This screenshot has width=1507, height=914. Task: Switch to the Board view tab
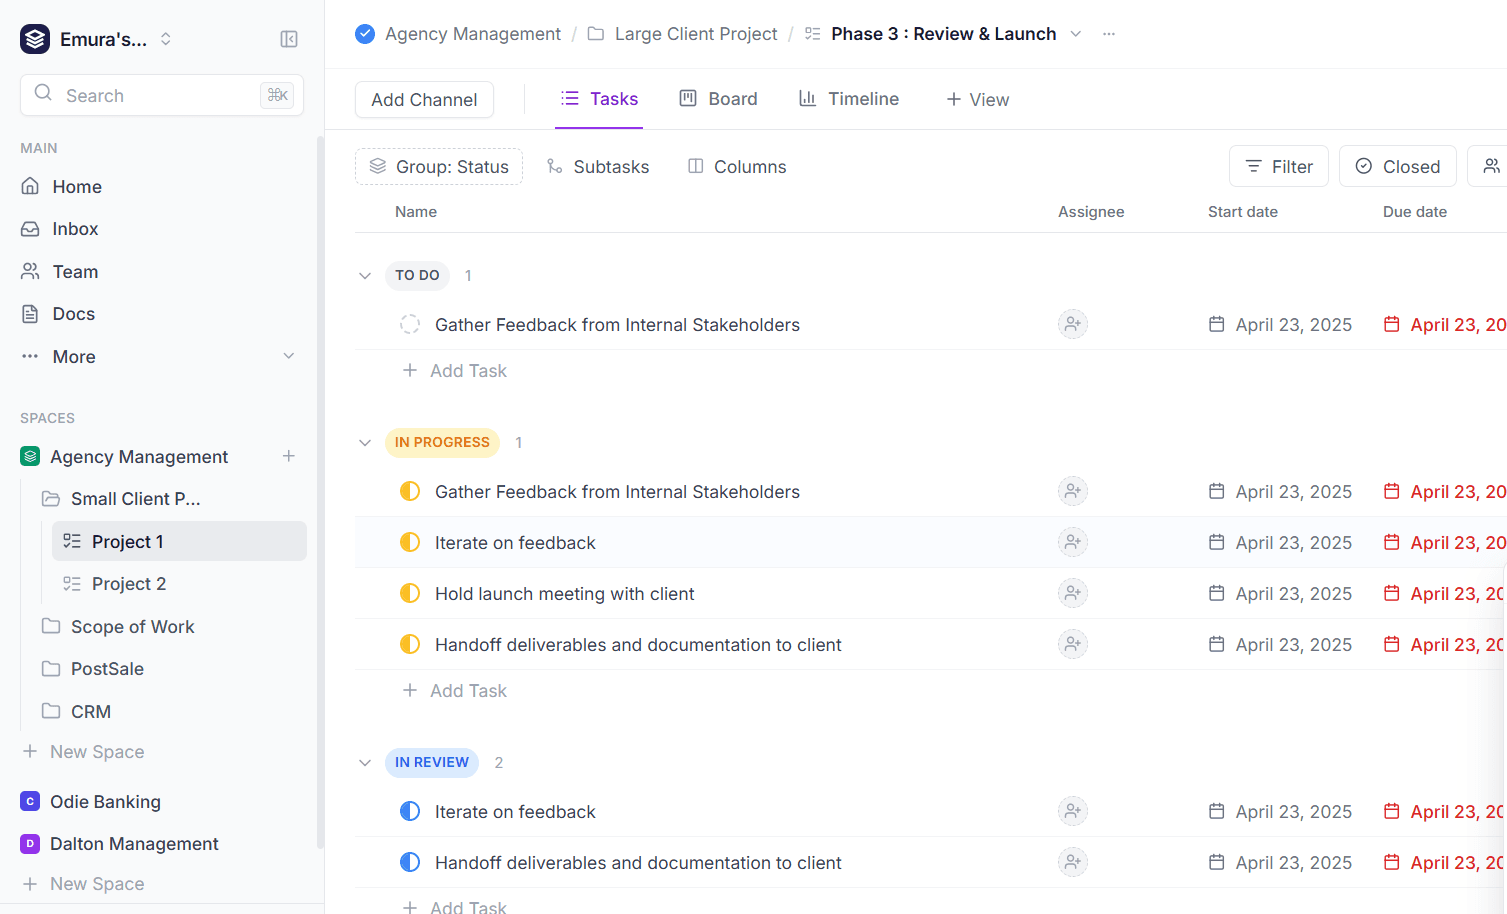718,99
